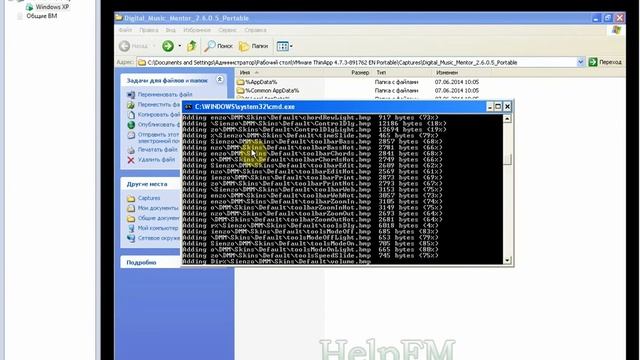Select the %Common AppData% folder
The image size is (640, 360).
[272, 91]
